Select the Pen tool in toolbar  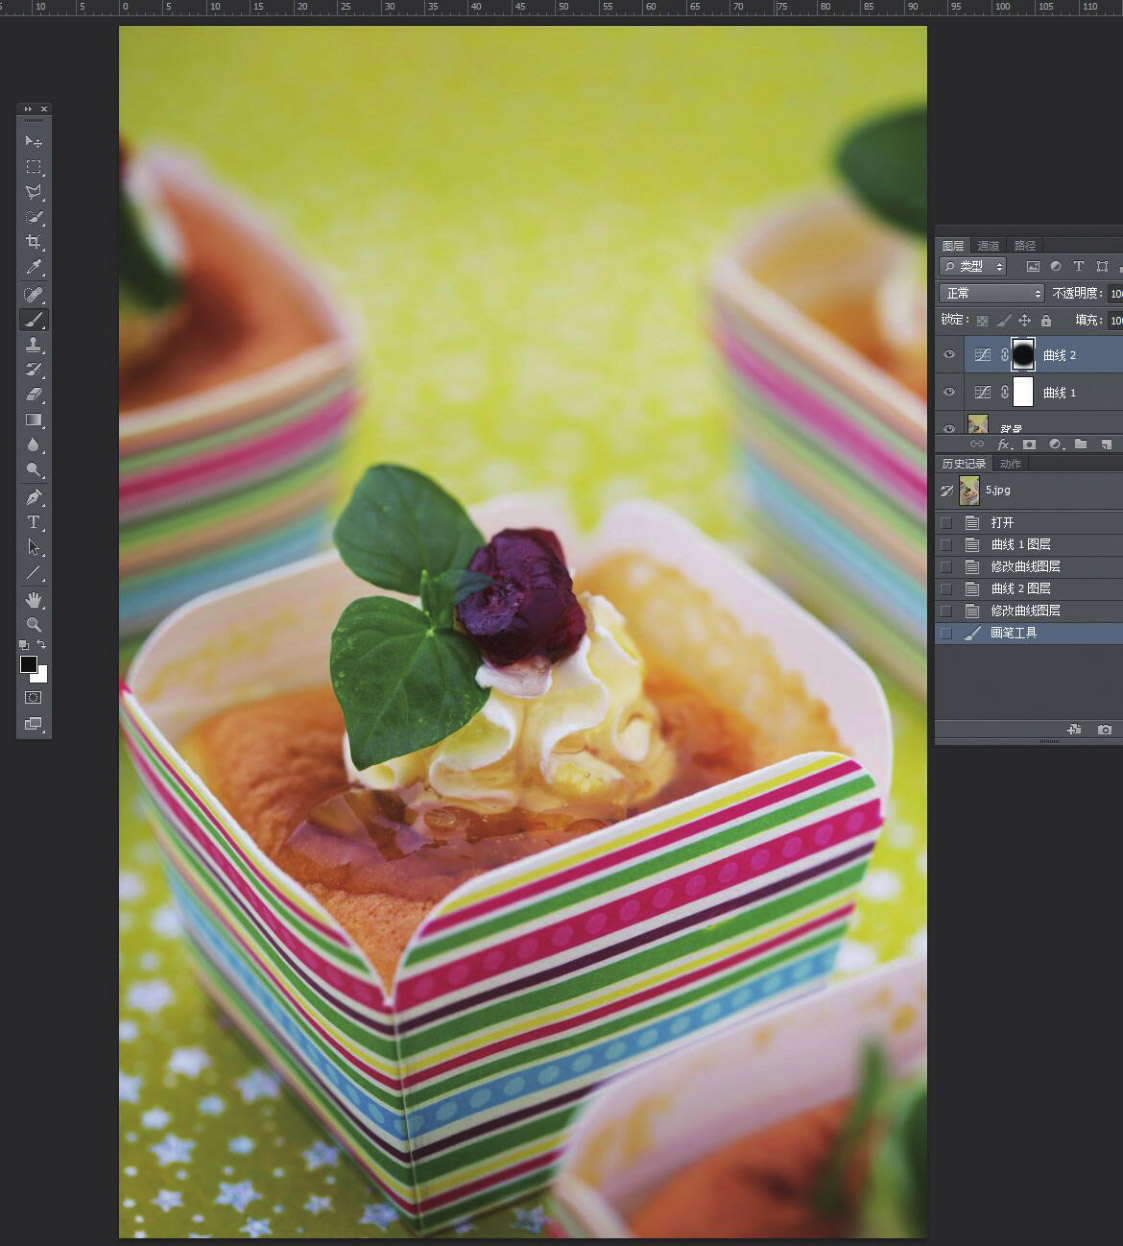(33, 497)
